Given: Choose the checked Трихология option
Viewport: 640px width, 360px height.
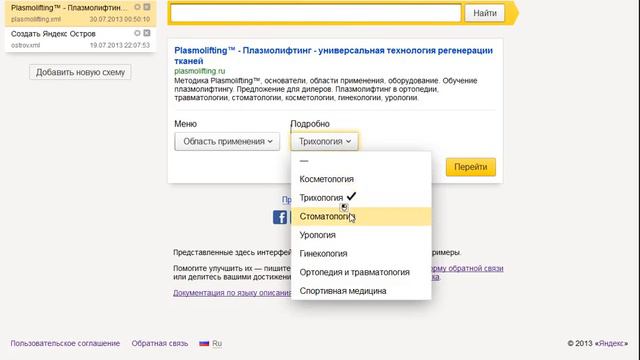Looking at the screenshot, I should click(x=361, y=198).
